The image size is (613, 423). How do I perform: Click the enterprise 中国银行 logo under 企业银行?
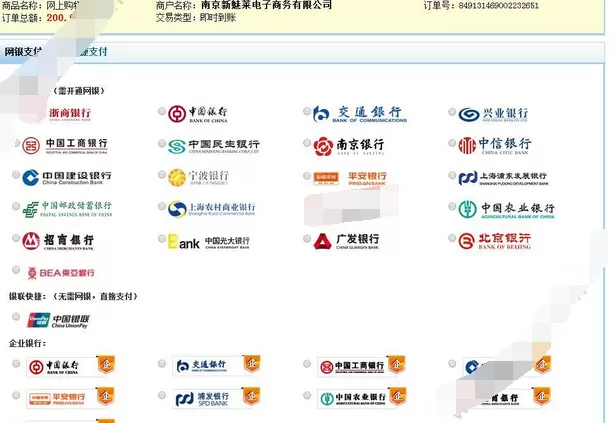[x=71, y=366]
